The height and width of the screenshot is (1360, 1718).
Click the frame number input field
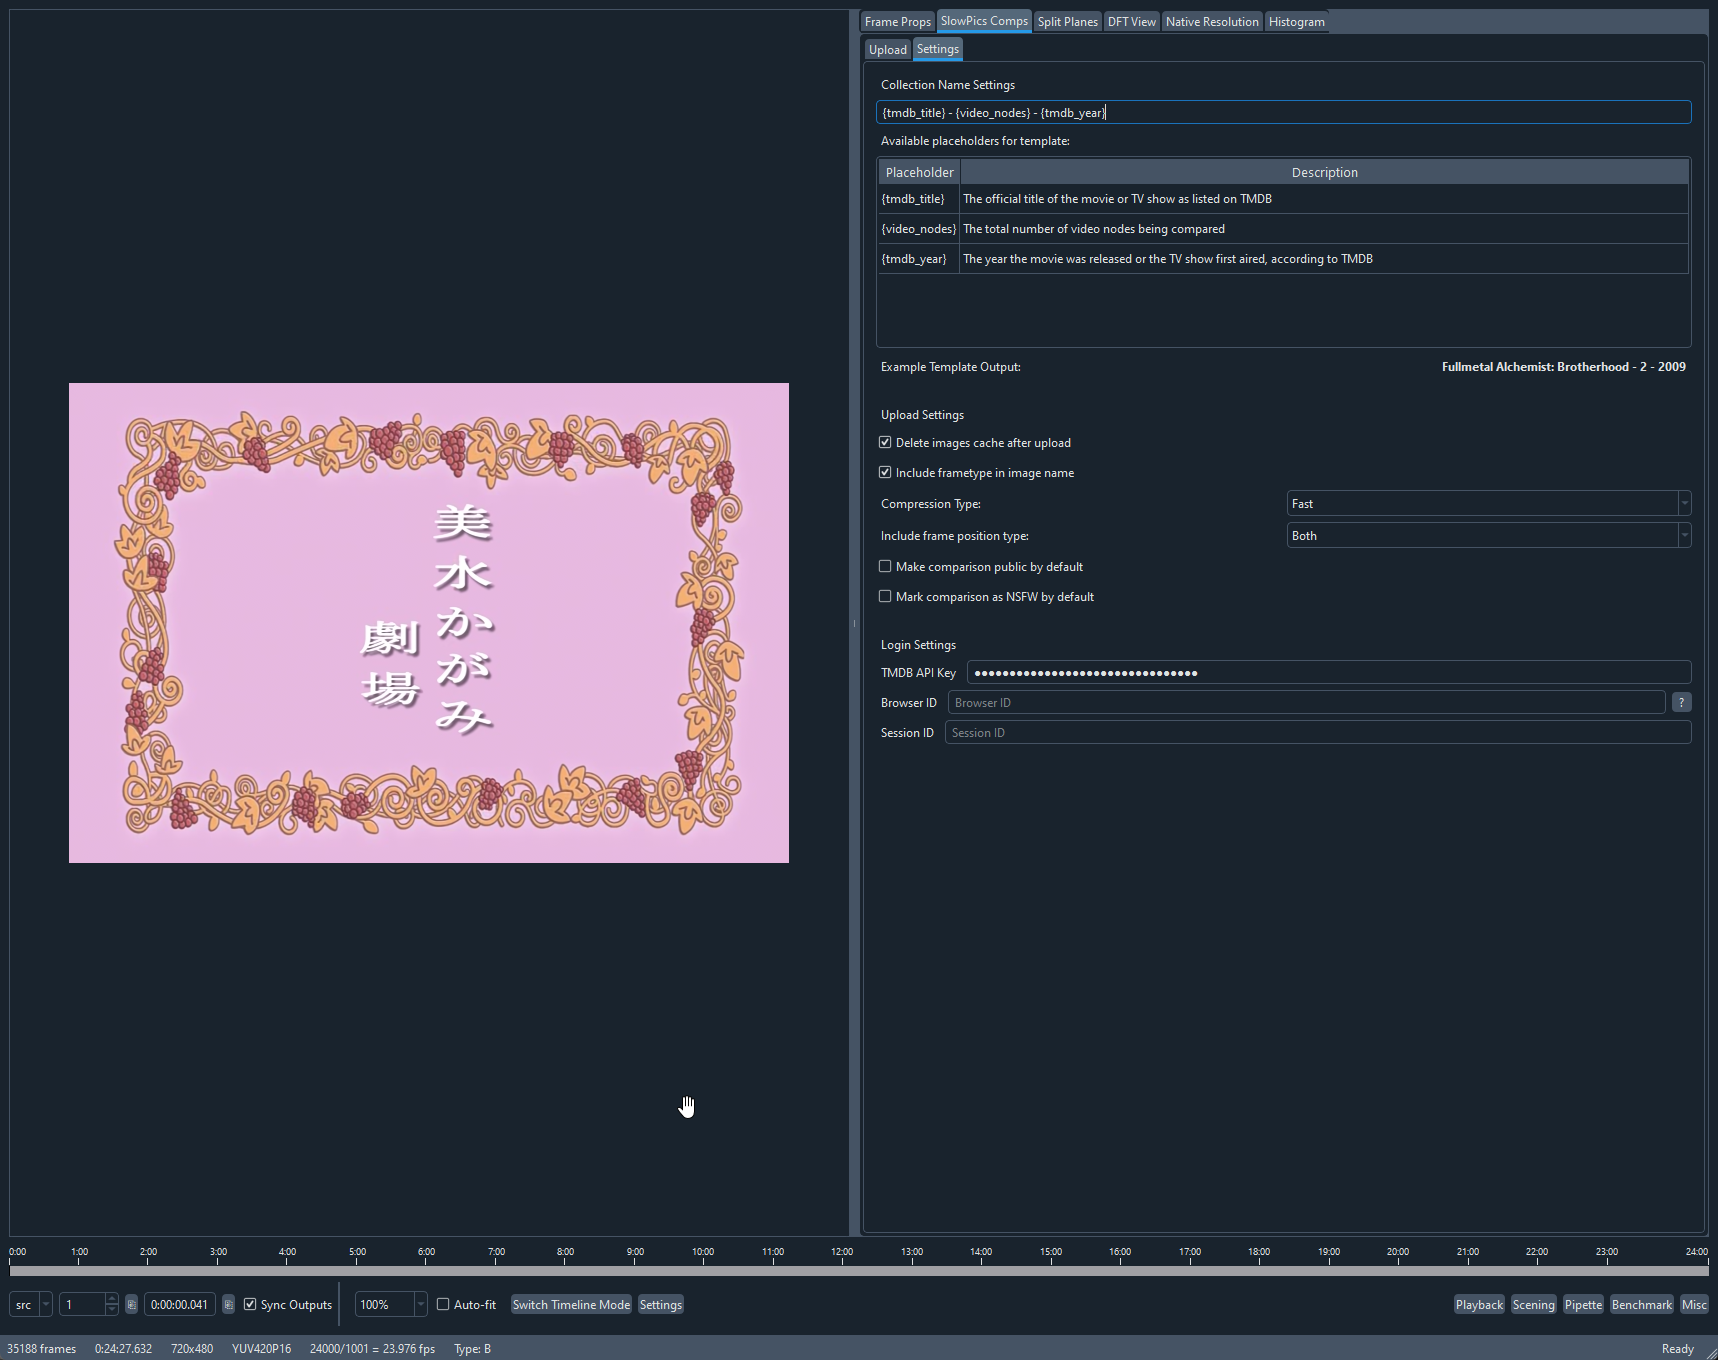pos(81,1304)
